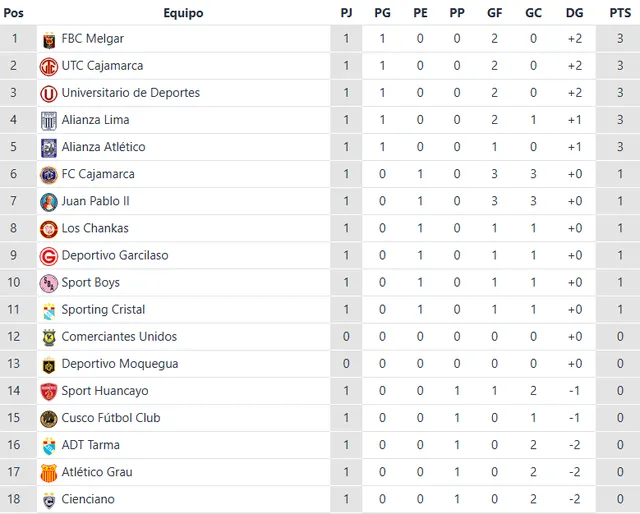The image size is (640, 514).
Task: Click the PTS column header
Action: (619, 13)
